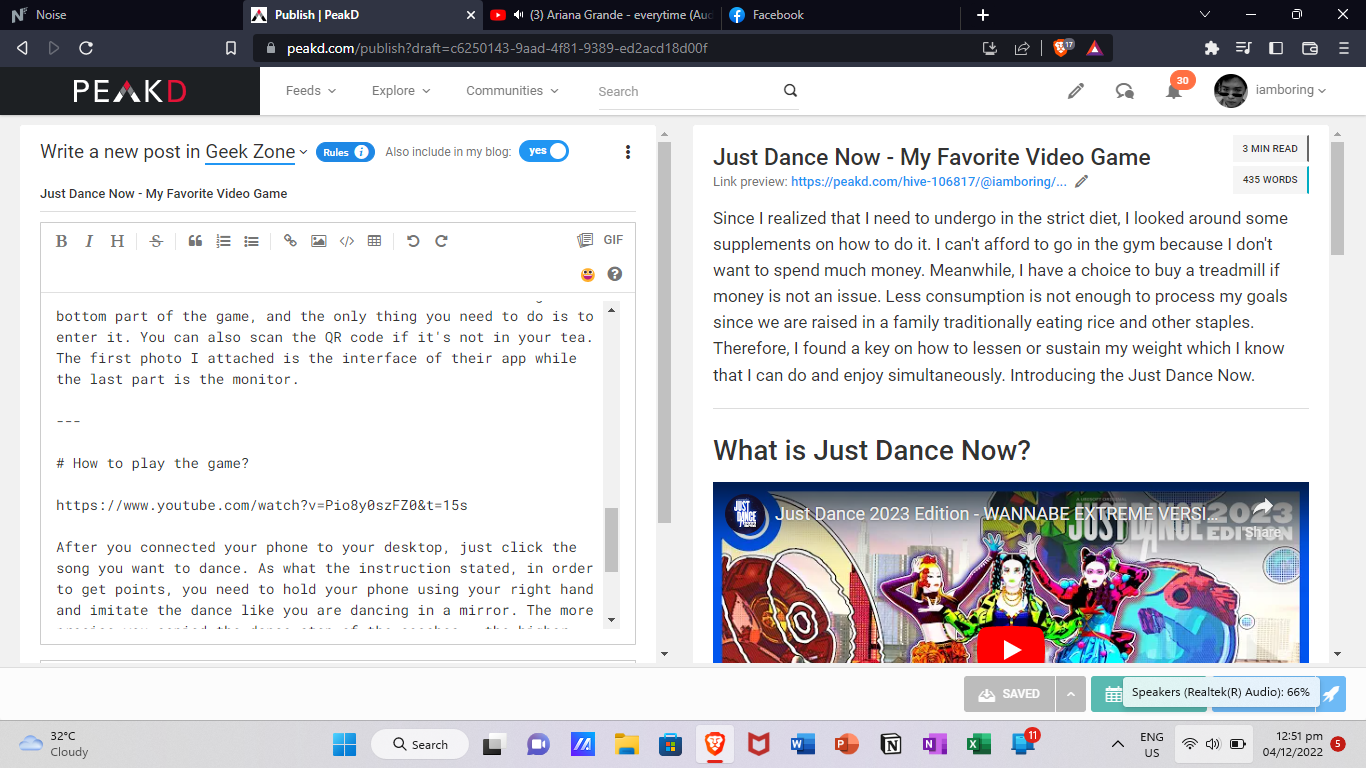Open the snippets icon beside GIF
The width and height of the screenshot is (1366, 768).
(x=585, y=240)
